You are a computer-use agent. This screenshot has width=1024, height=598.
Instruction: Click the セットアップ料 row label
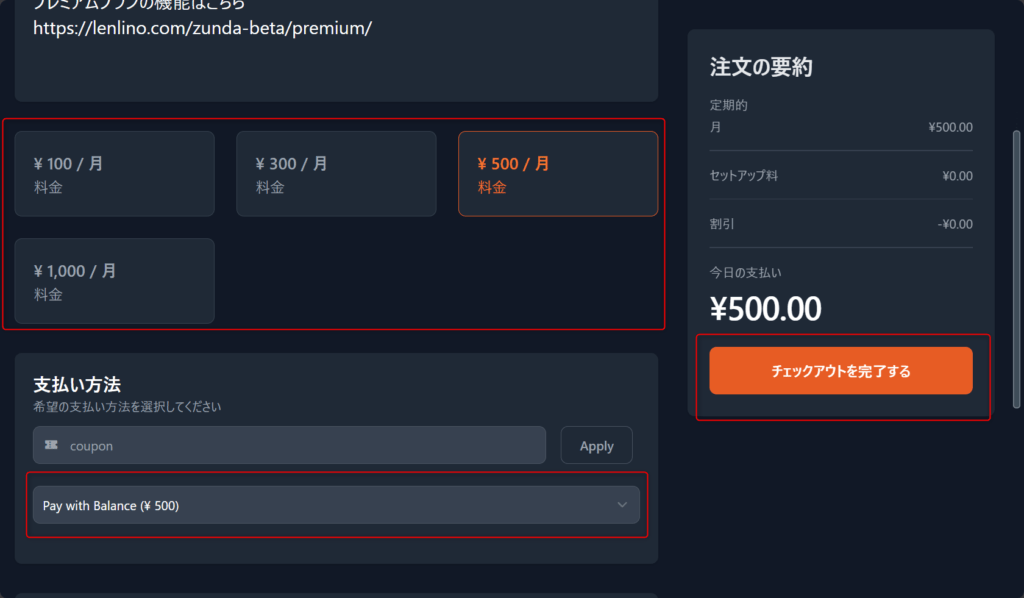(744, 176)
